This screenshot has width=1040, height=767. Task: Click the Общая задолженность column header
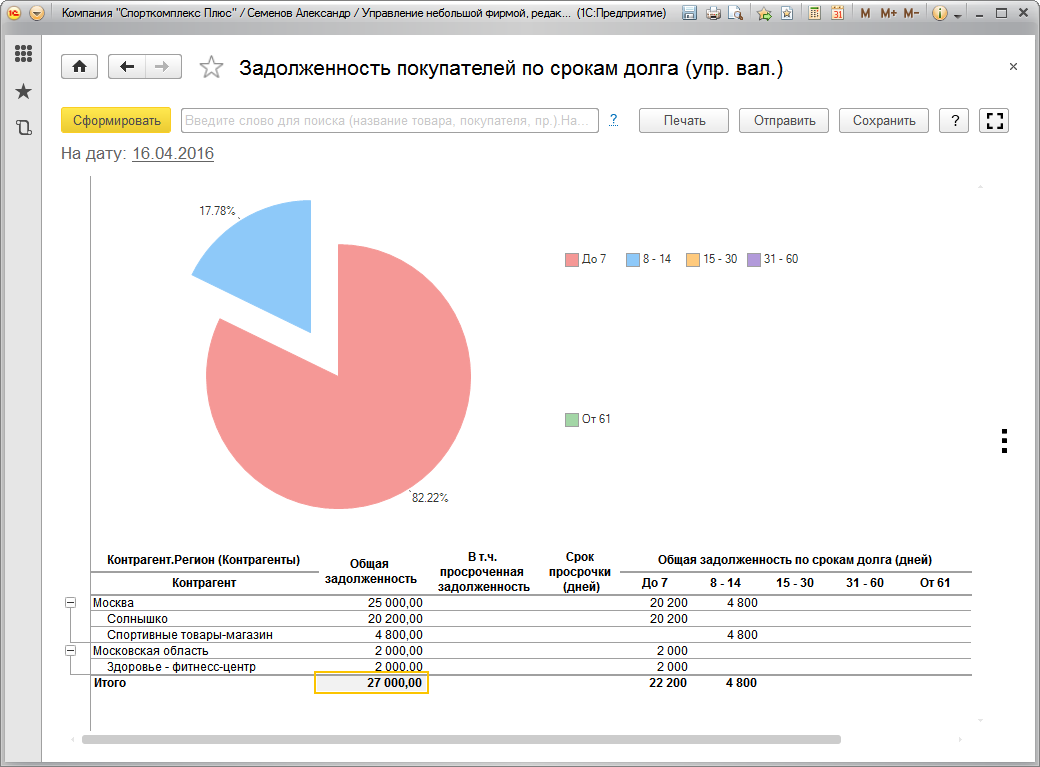tap(370, 571)
